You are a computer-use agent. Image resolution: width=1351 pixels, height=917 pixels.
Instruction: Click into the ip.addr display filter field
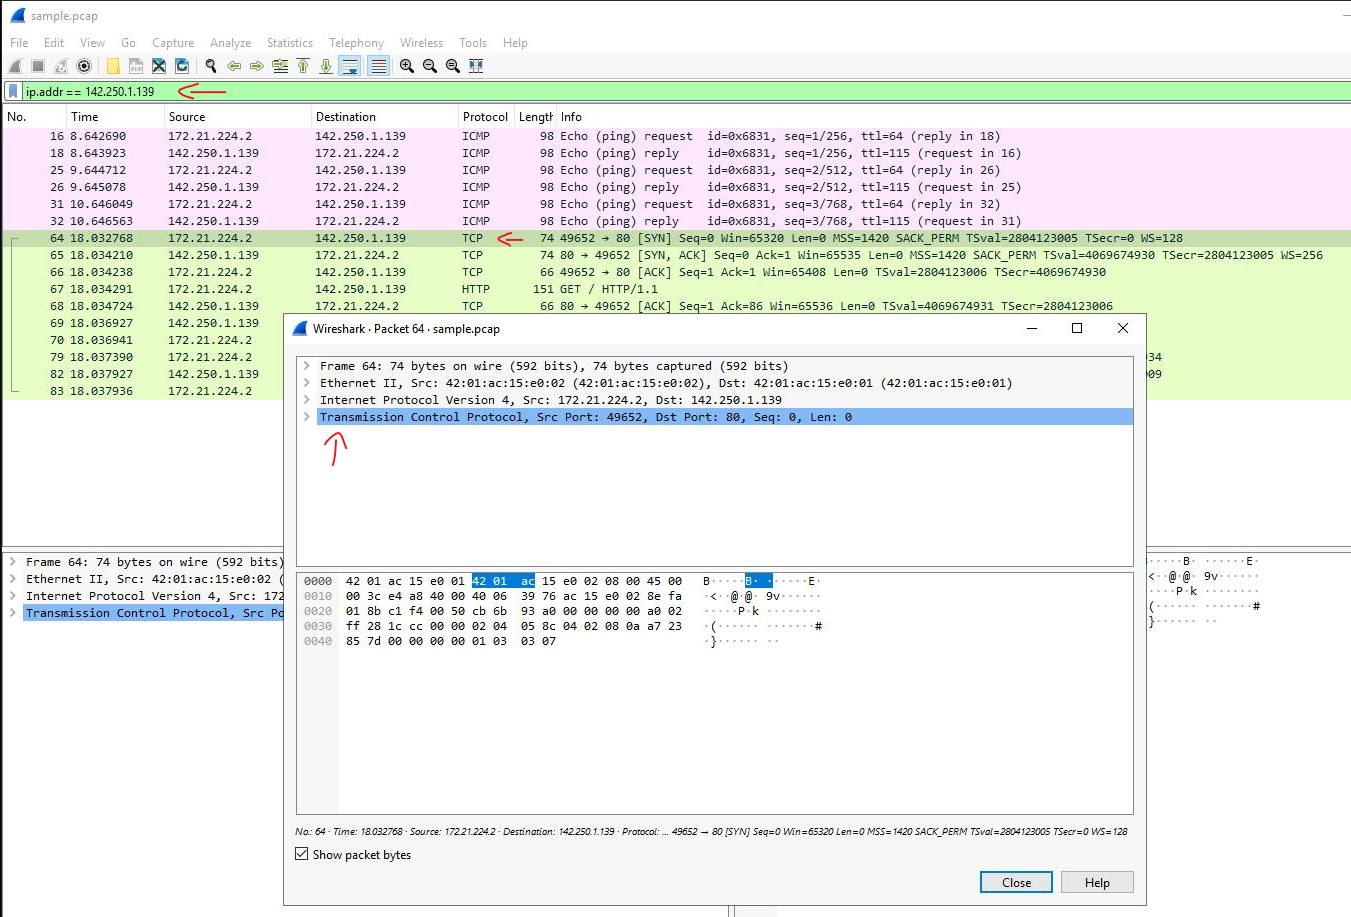600,91
